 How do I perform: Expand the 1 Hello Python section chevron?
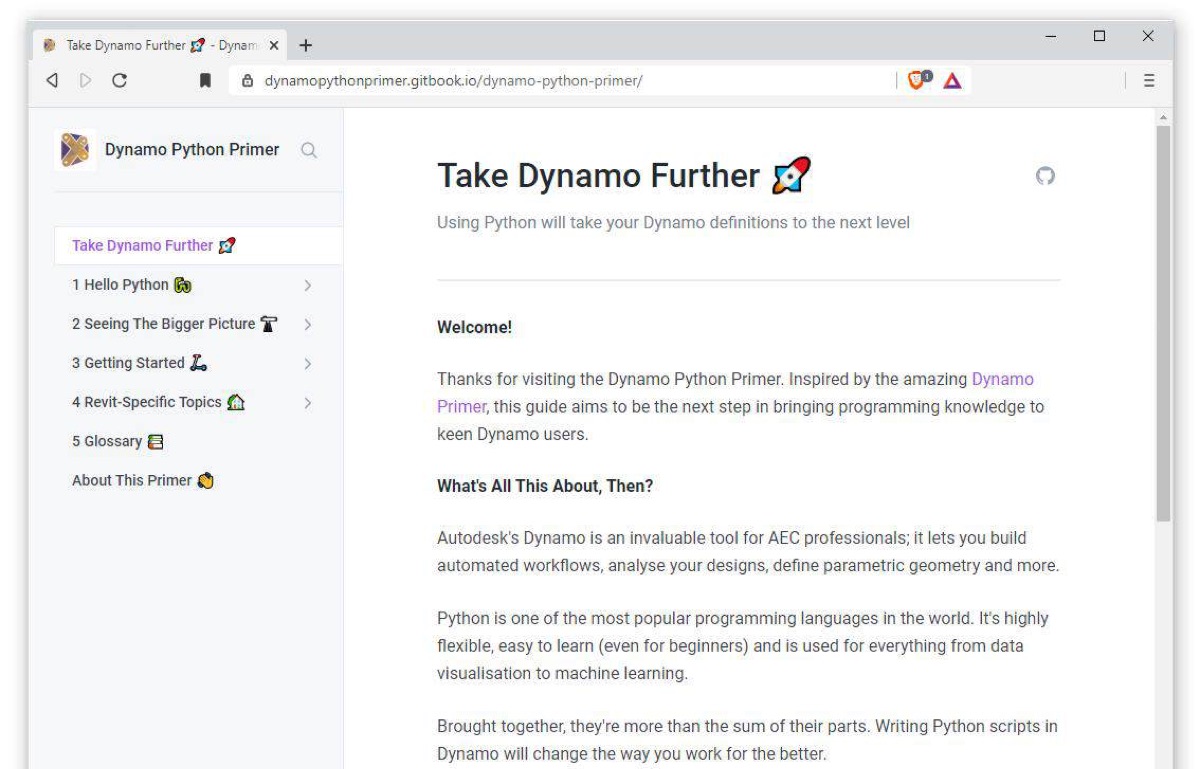(308, 285)
